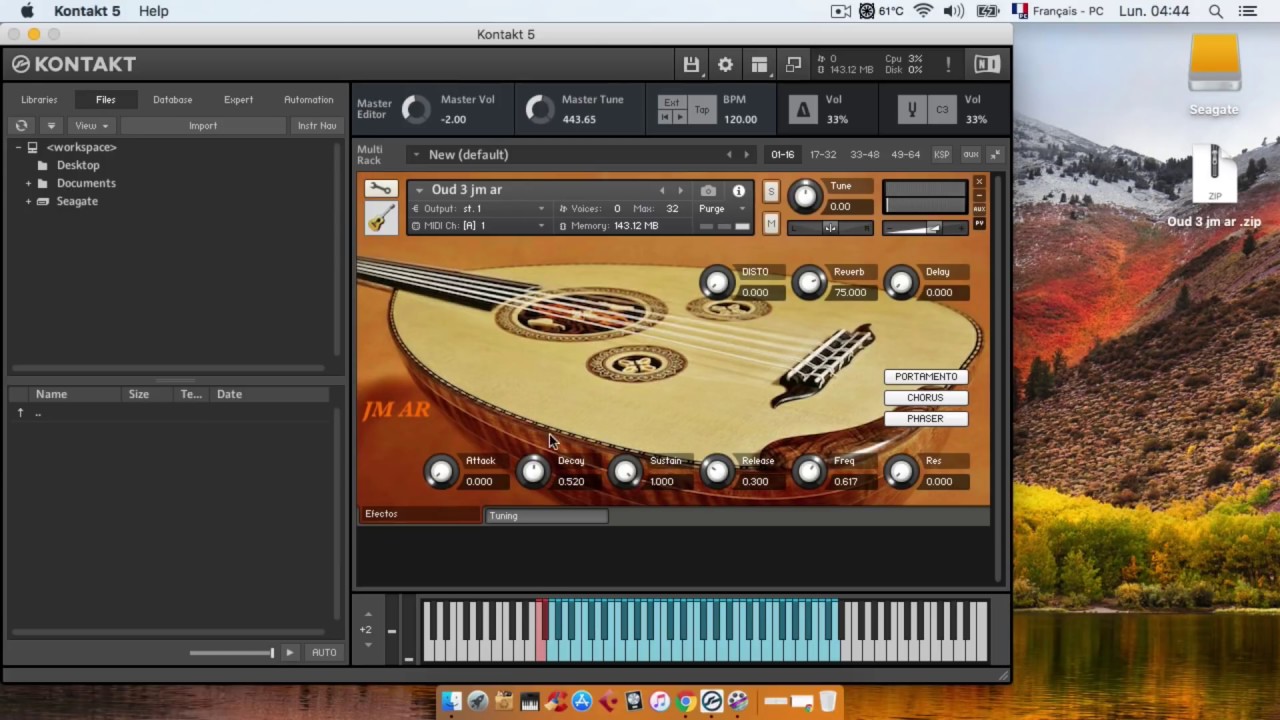This screenshot has width=1280, height=720.
Task: Open the workspace layout panel icon
Action: pos(759,65)
